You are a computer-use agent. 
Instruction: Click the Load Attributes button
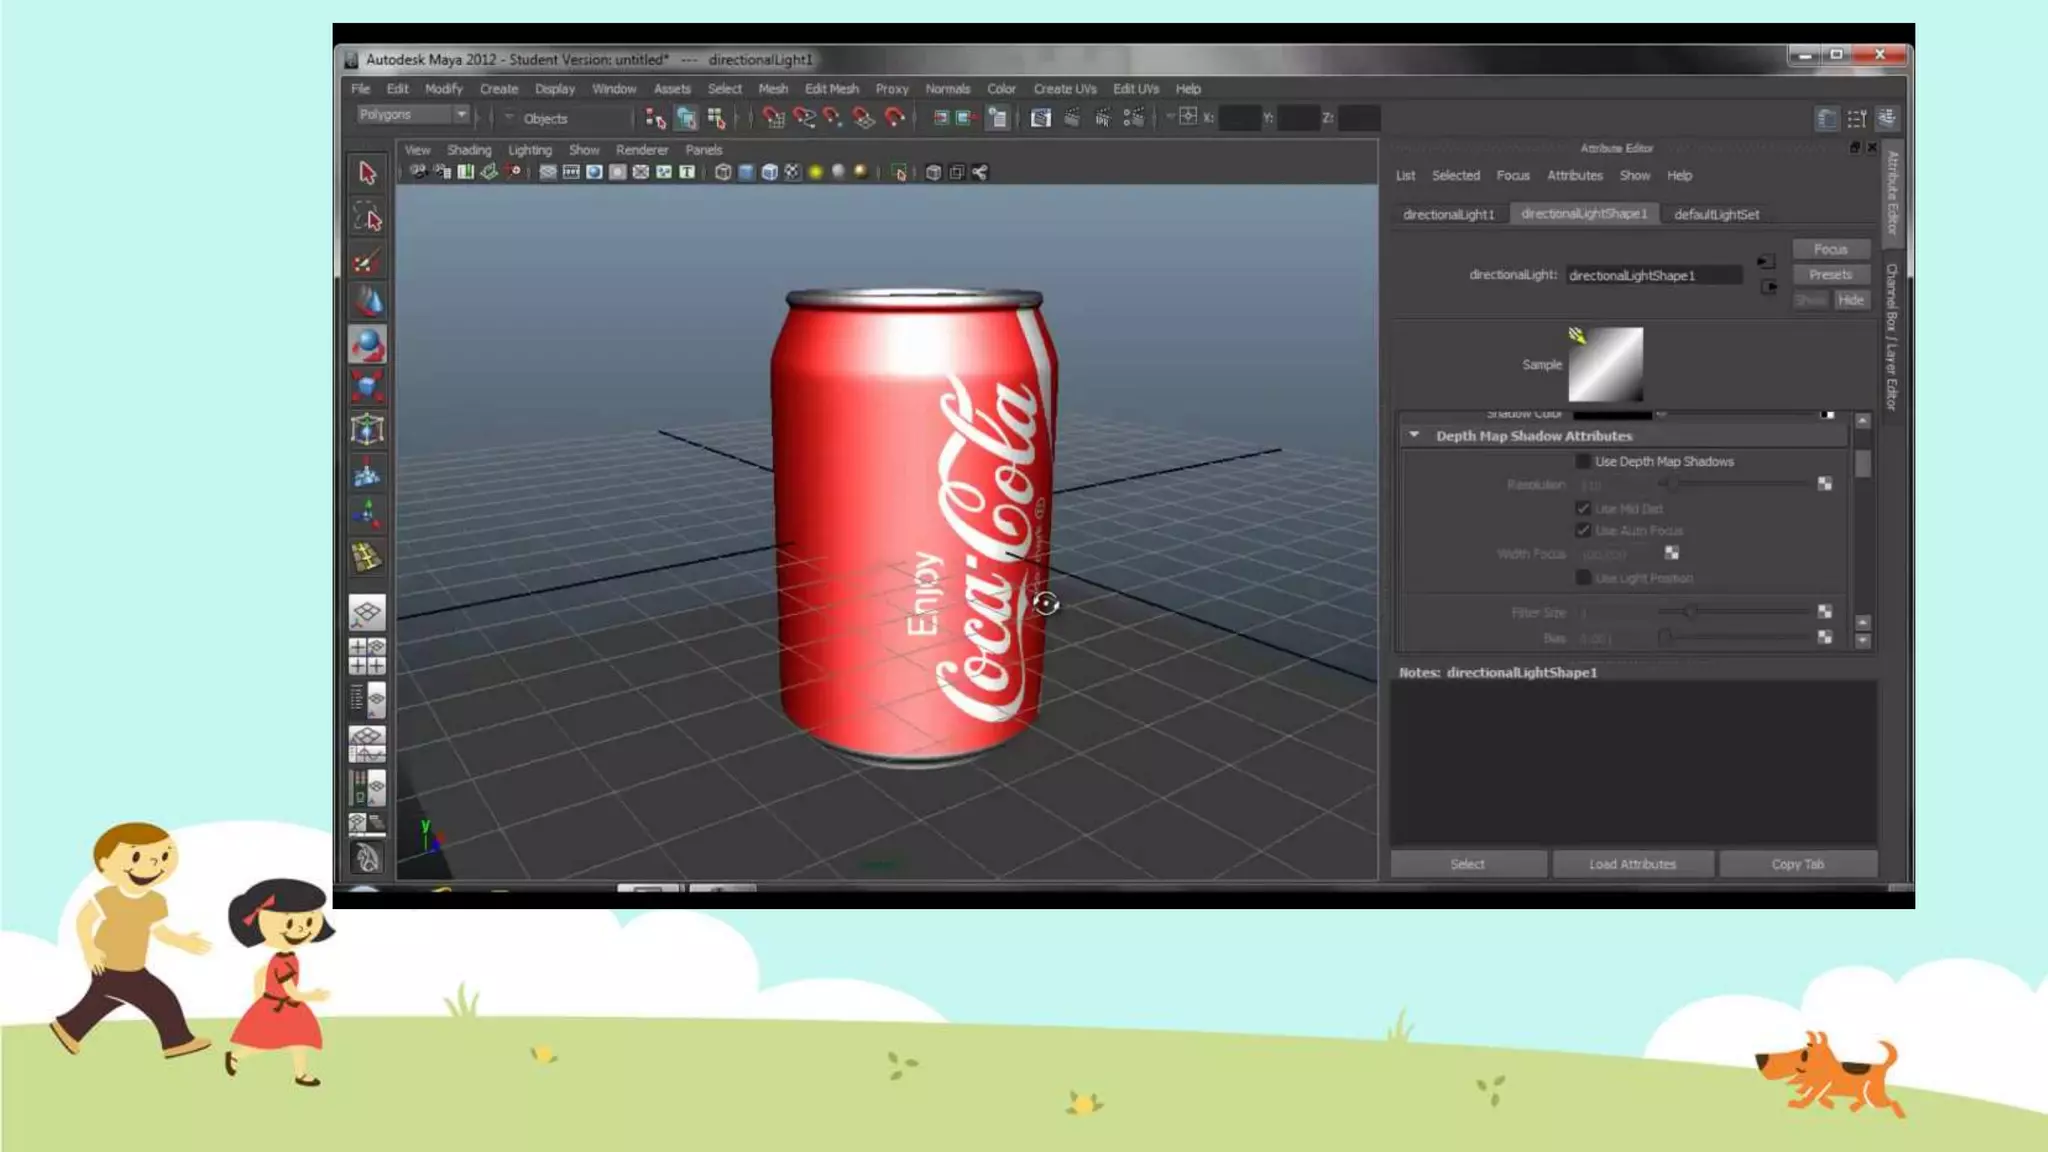1632,864
